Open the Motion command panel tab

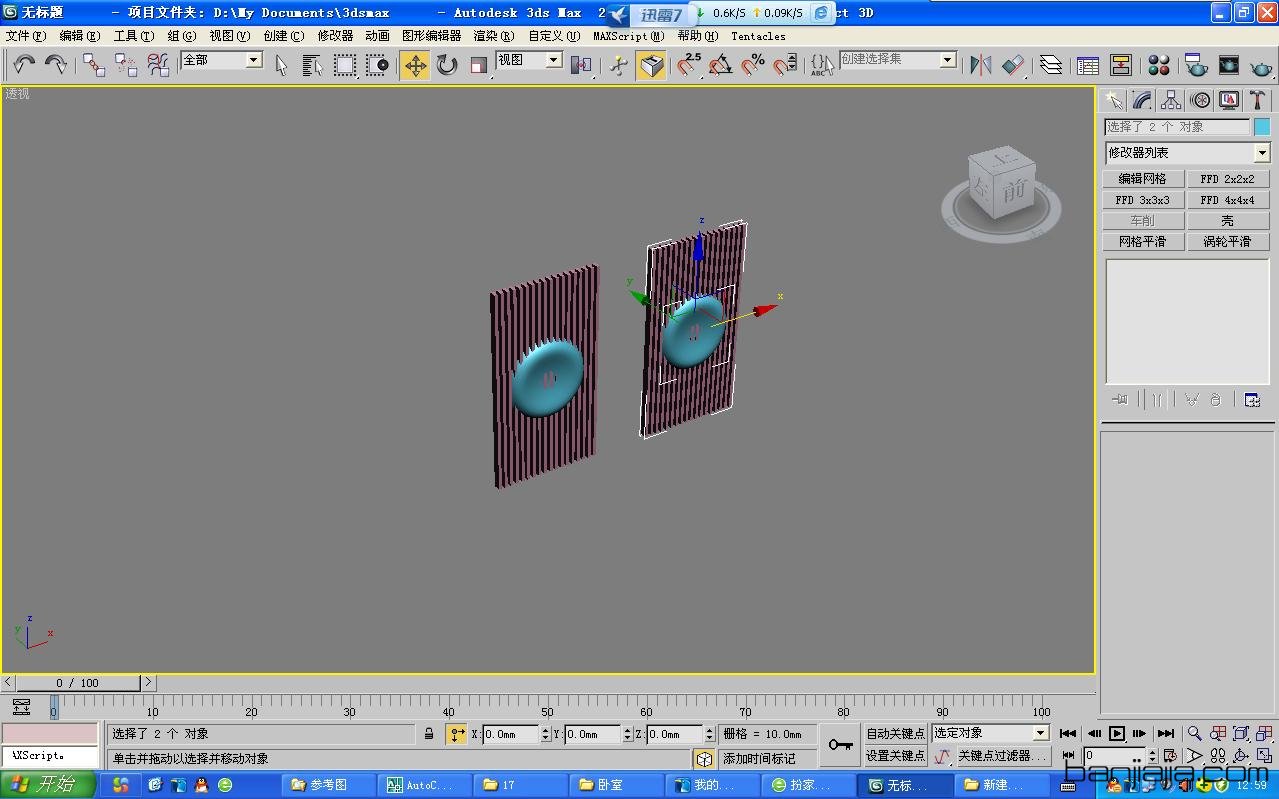(1200, 100)
